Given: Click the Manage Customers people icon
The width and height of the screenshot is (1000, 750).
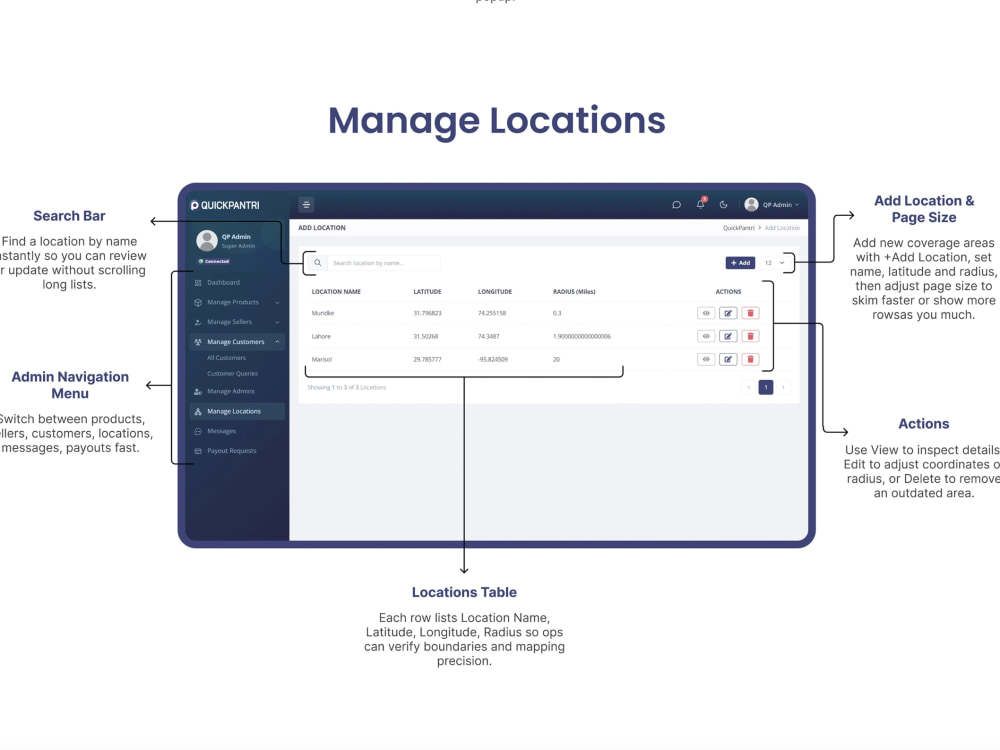Looking at the screenshot, I should pos(198,342).
